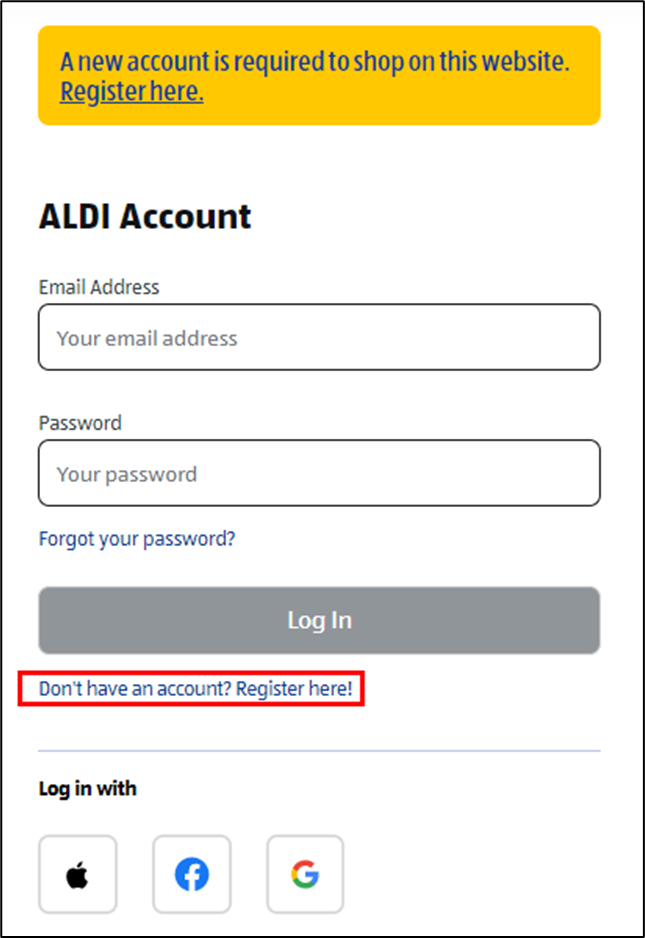Submit the login form
Viewport: 645px width, 938px height.
pos(319,620)
